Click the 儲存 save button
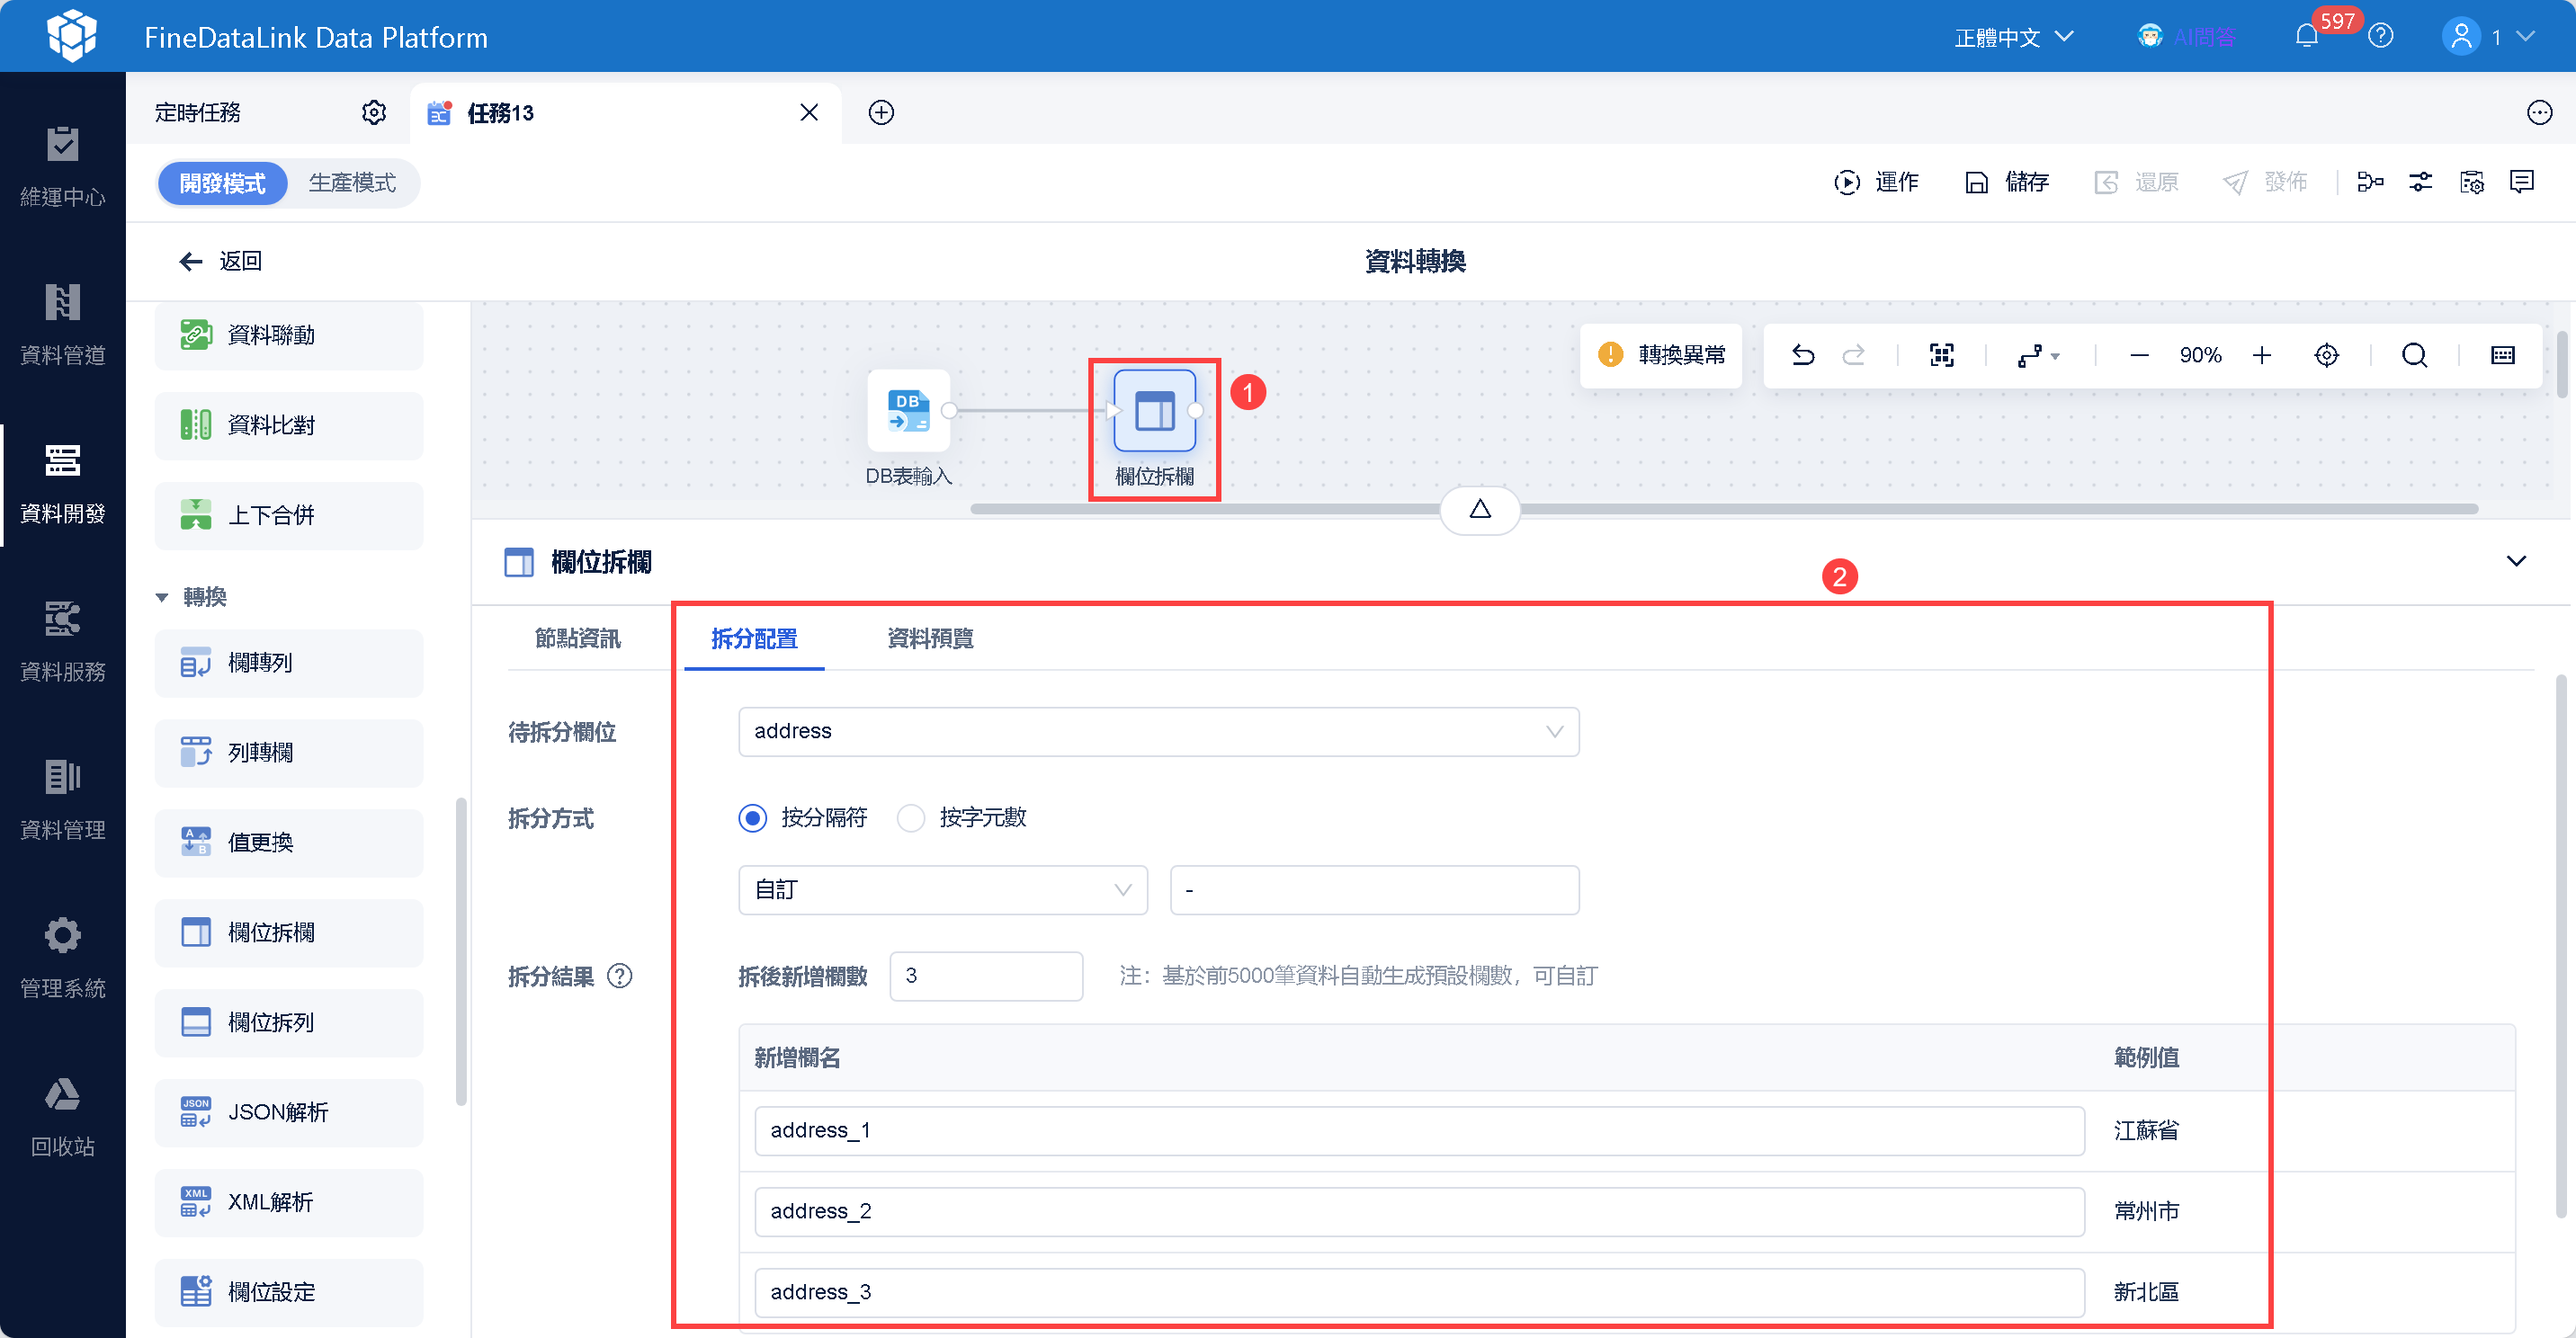Screen dimensions: 2576x1338 (x=2008, y=182)
